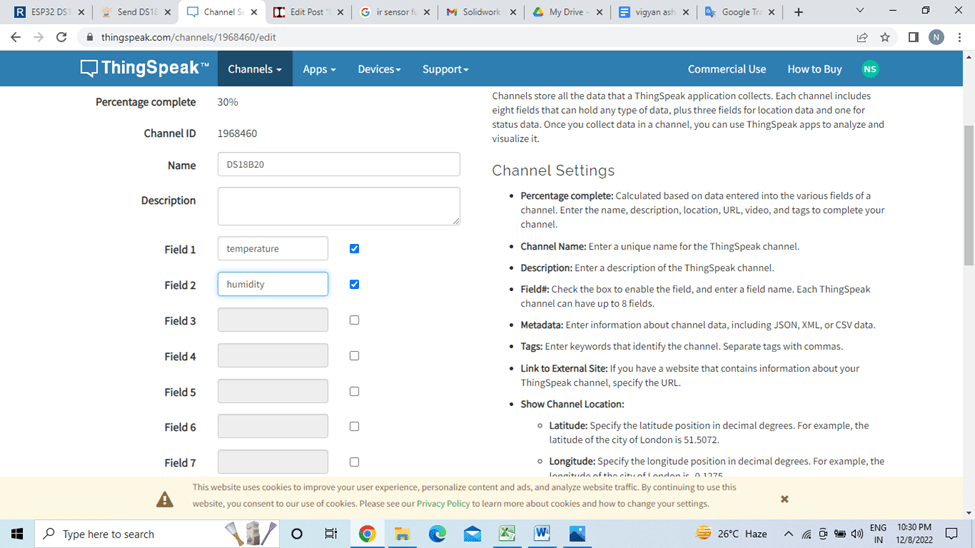The height and width of the screenshot is (548, 975).
Task: Click the volume speaker tray icon
Action: click(857, 534)
